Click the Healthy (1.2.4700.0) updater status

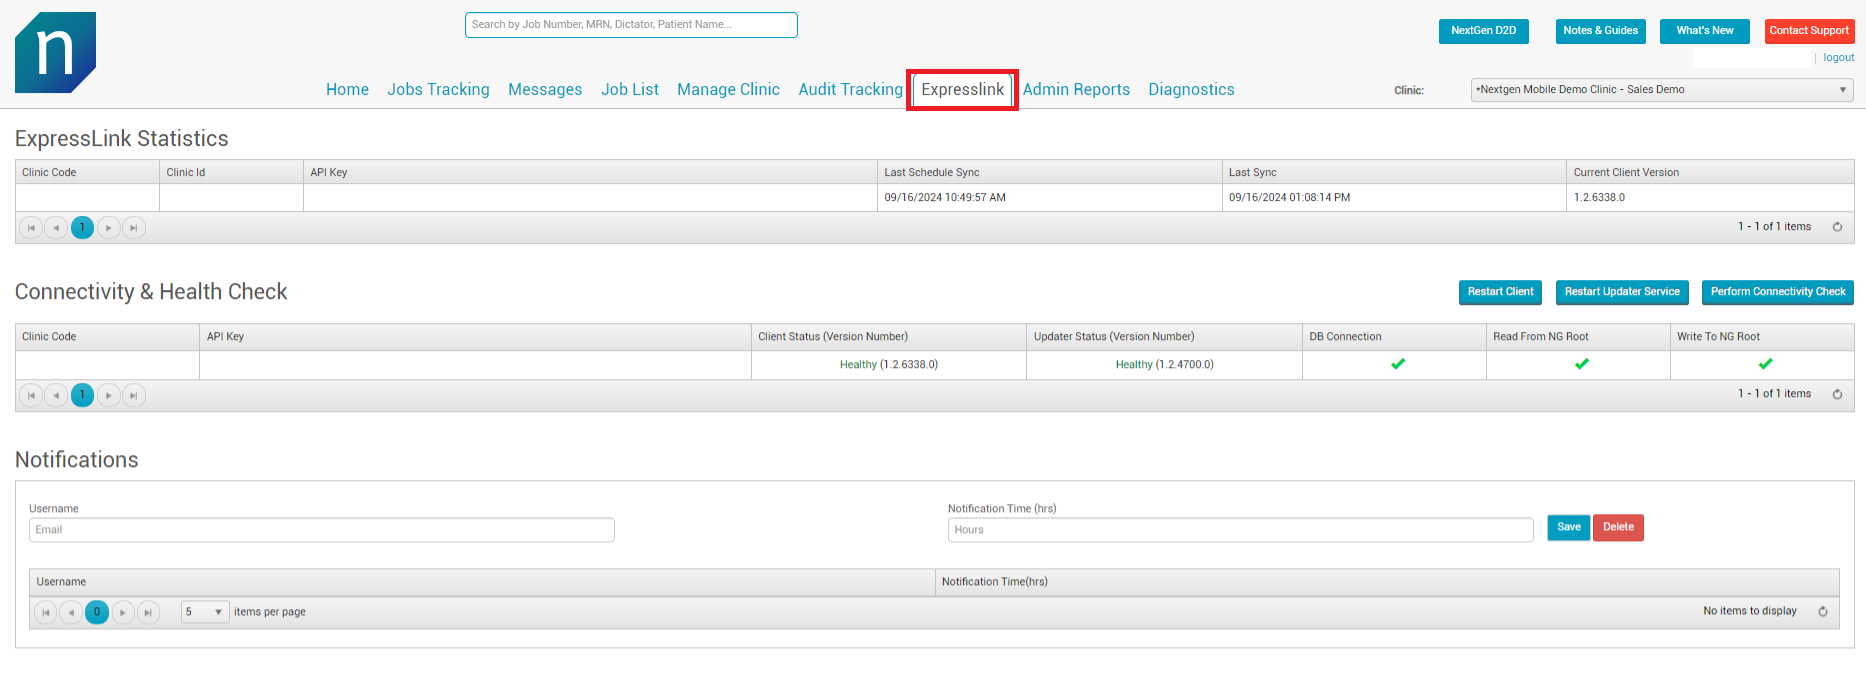point(1165,365)
